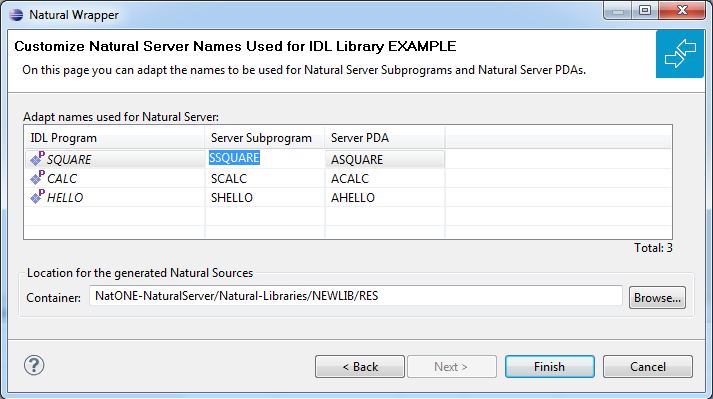Sort by IDL Program column header
The image size is (713, 399).
click(114, 138)
